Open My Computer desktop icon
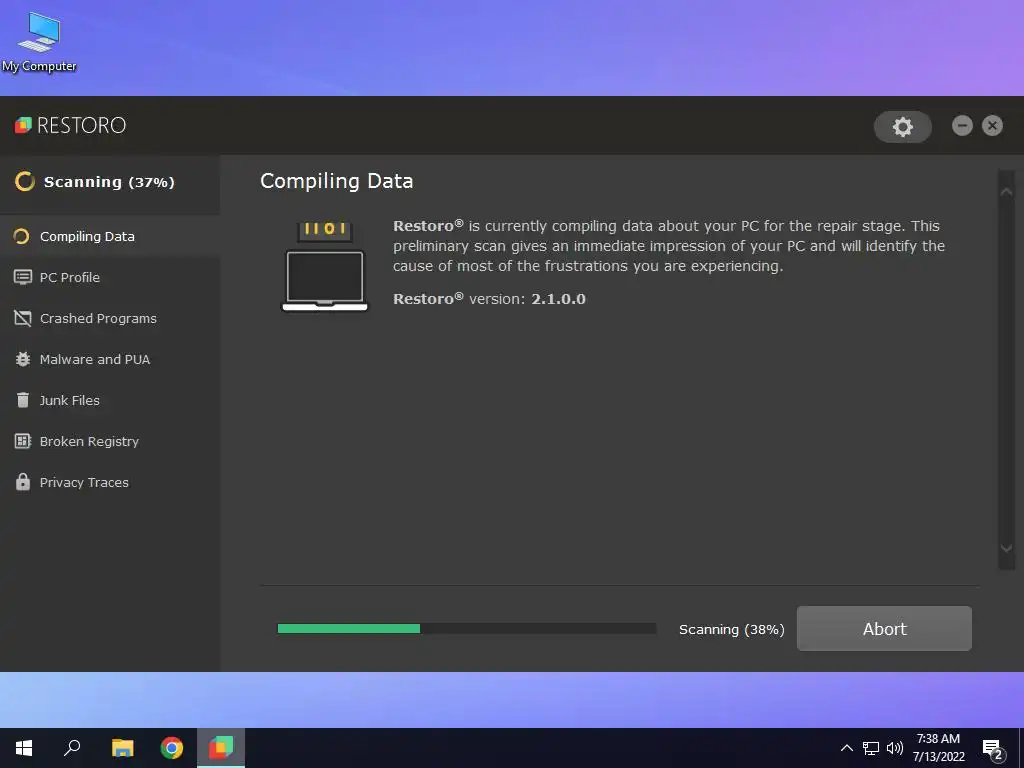This screenshot has height=768, width=1024. (39, 40)
